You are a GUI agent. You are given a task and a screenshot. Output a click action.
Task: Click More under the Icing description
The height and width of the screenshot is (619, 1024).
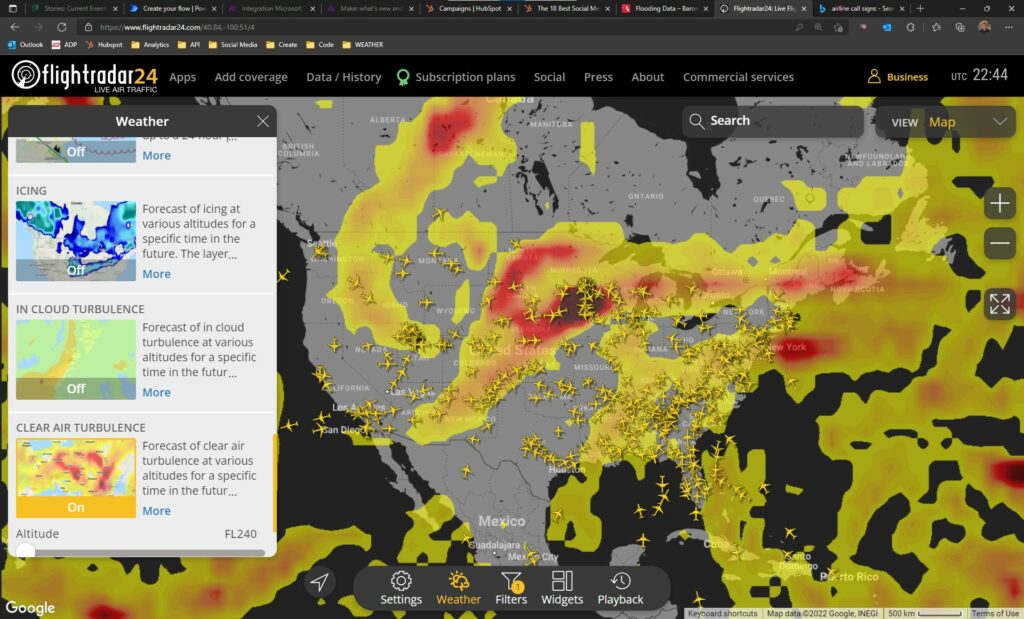pos(156,273)
